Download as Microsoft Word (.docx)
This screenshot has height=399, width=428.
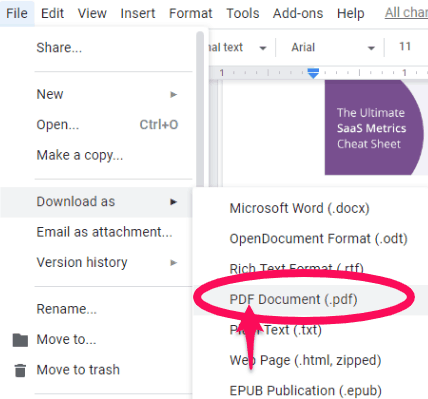pyautogui.click(x=311, y=208)
